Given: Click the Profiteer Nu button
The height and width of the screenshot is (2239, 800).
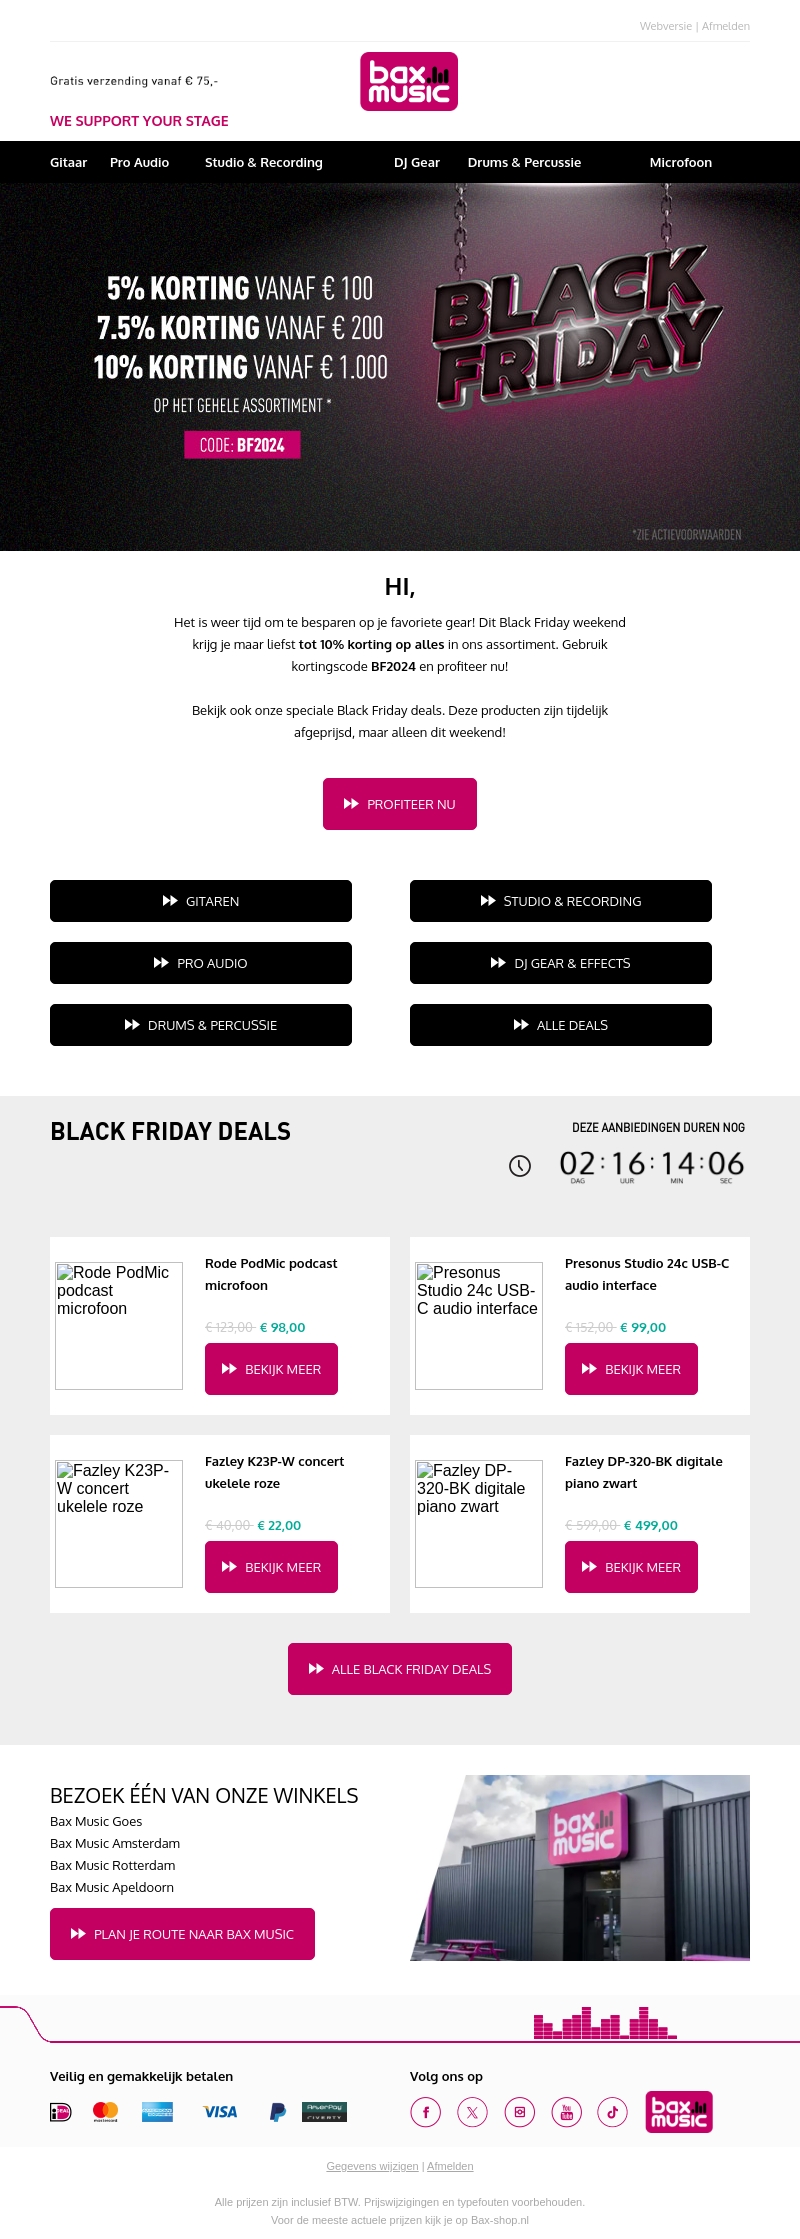Looking at the screenshot, I should (x=400, y=804).
